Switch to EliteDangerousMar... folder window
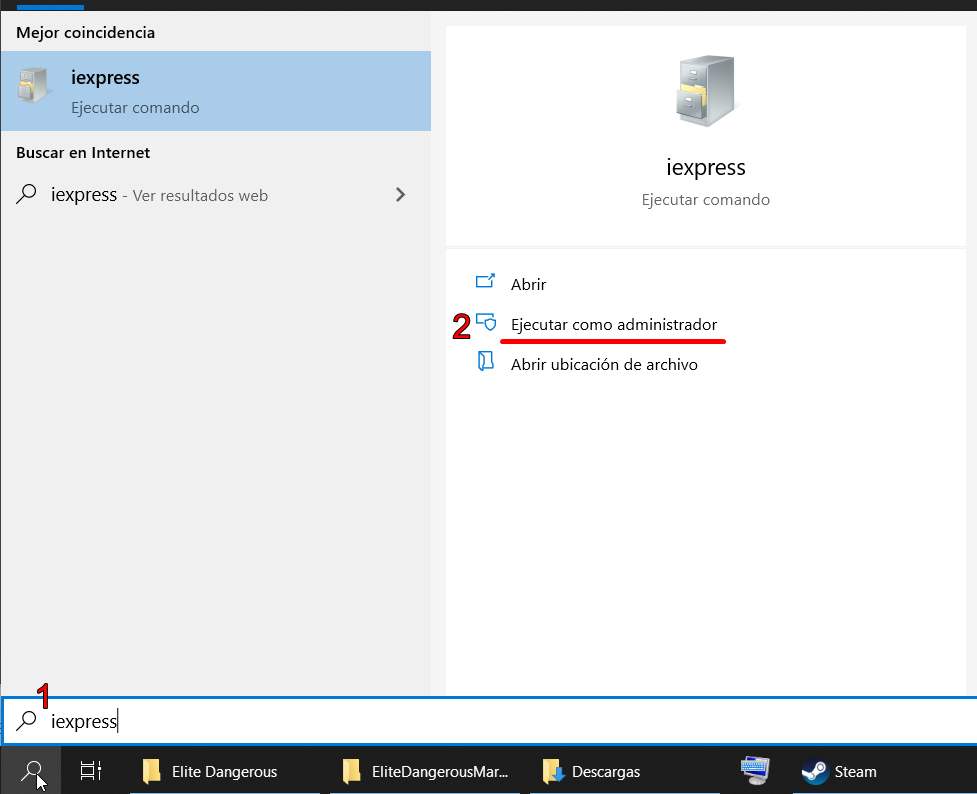The height and width of the screenshot is (794, 977). [425, 771]
